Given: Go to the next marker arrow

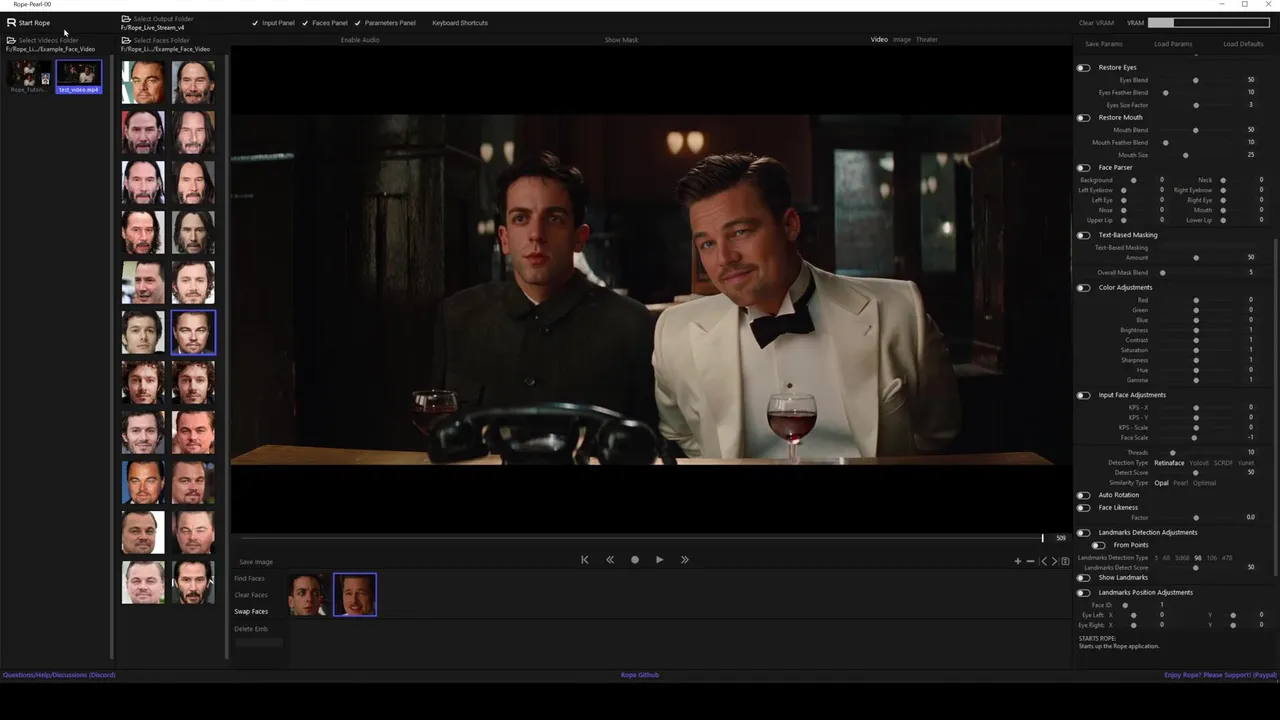Looking at the screenshot, I should coord(1054,561).
